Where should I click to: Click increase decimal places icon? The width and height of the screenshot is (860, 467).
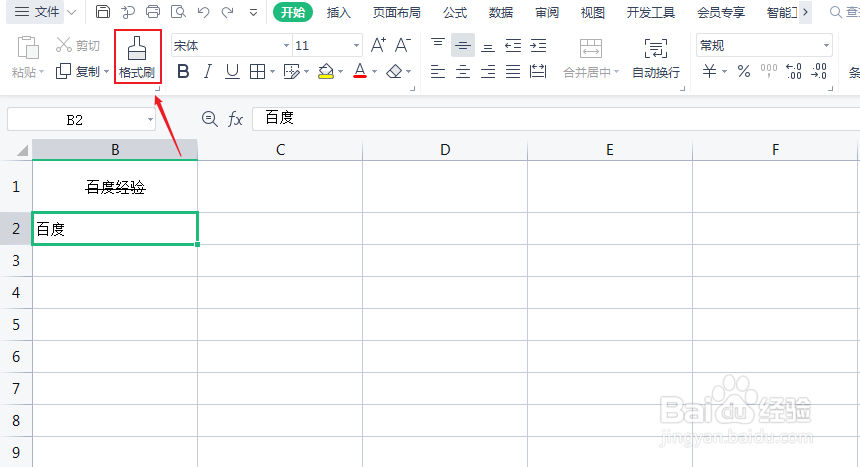794,71
